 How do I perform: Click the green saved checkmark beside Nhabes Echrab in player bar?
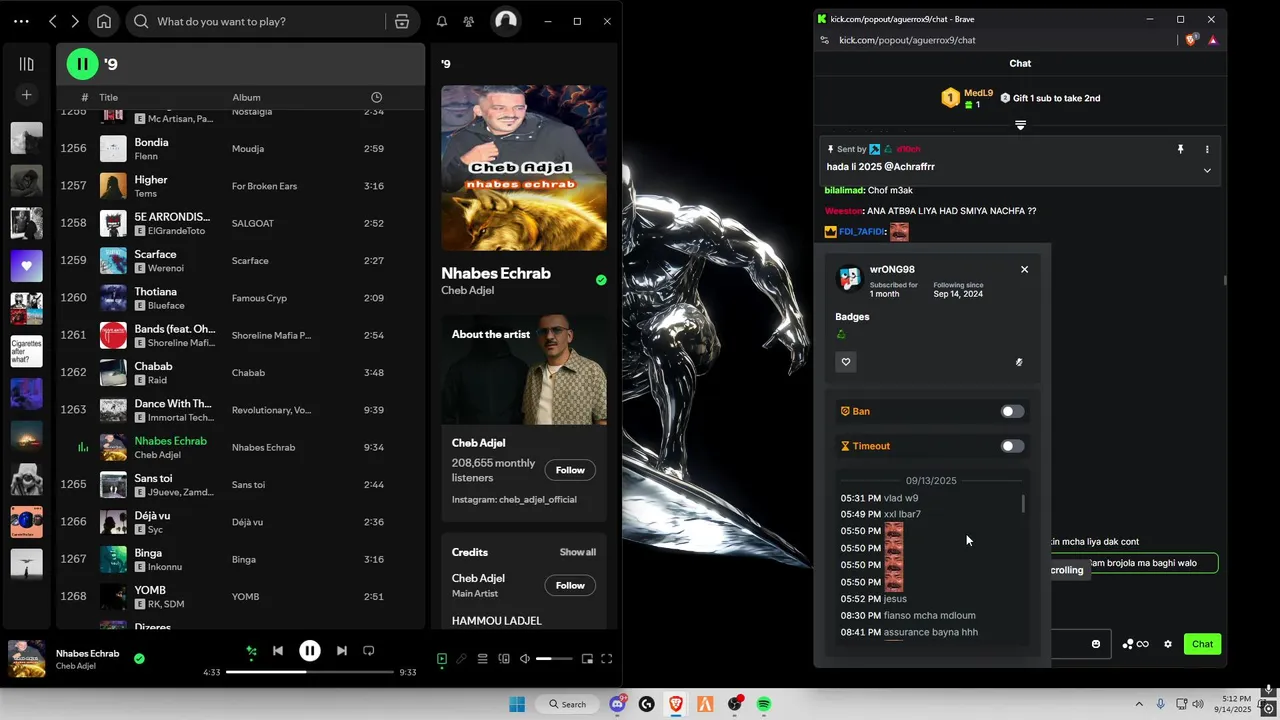click(139, 658)
